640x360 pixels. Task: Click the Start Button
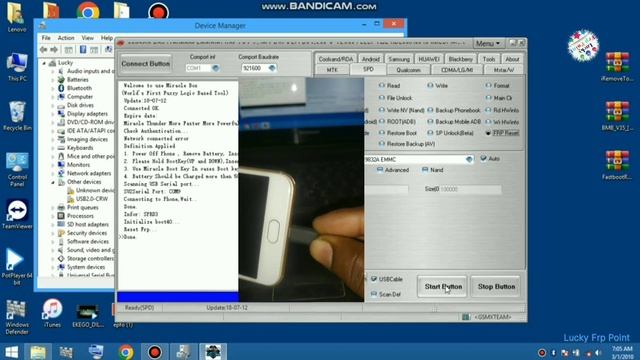(x=443, y=287)
